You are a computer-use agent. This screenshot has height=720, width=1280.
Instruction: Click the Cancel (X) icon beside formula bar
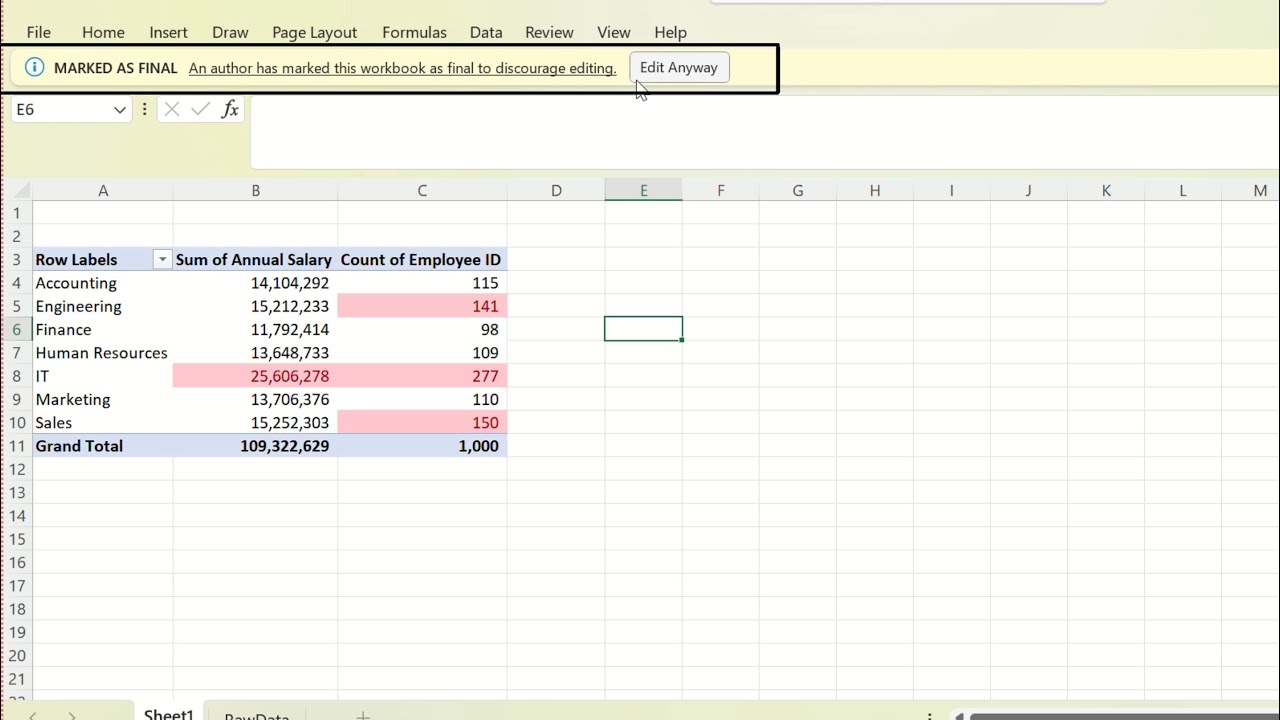(172, 109)
